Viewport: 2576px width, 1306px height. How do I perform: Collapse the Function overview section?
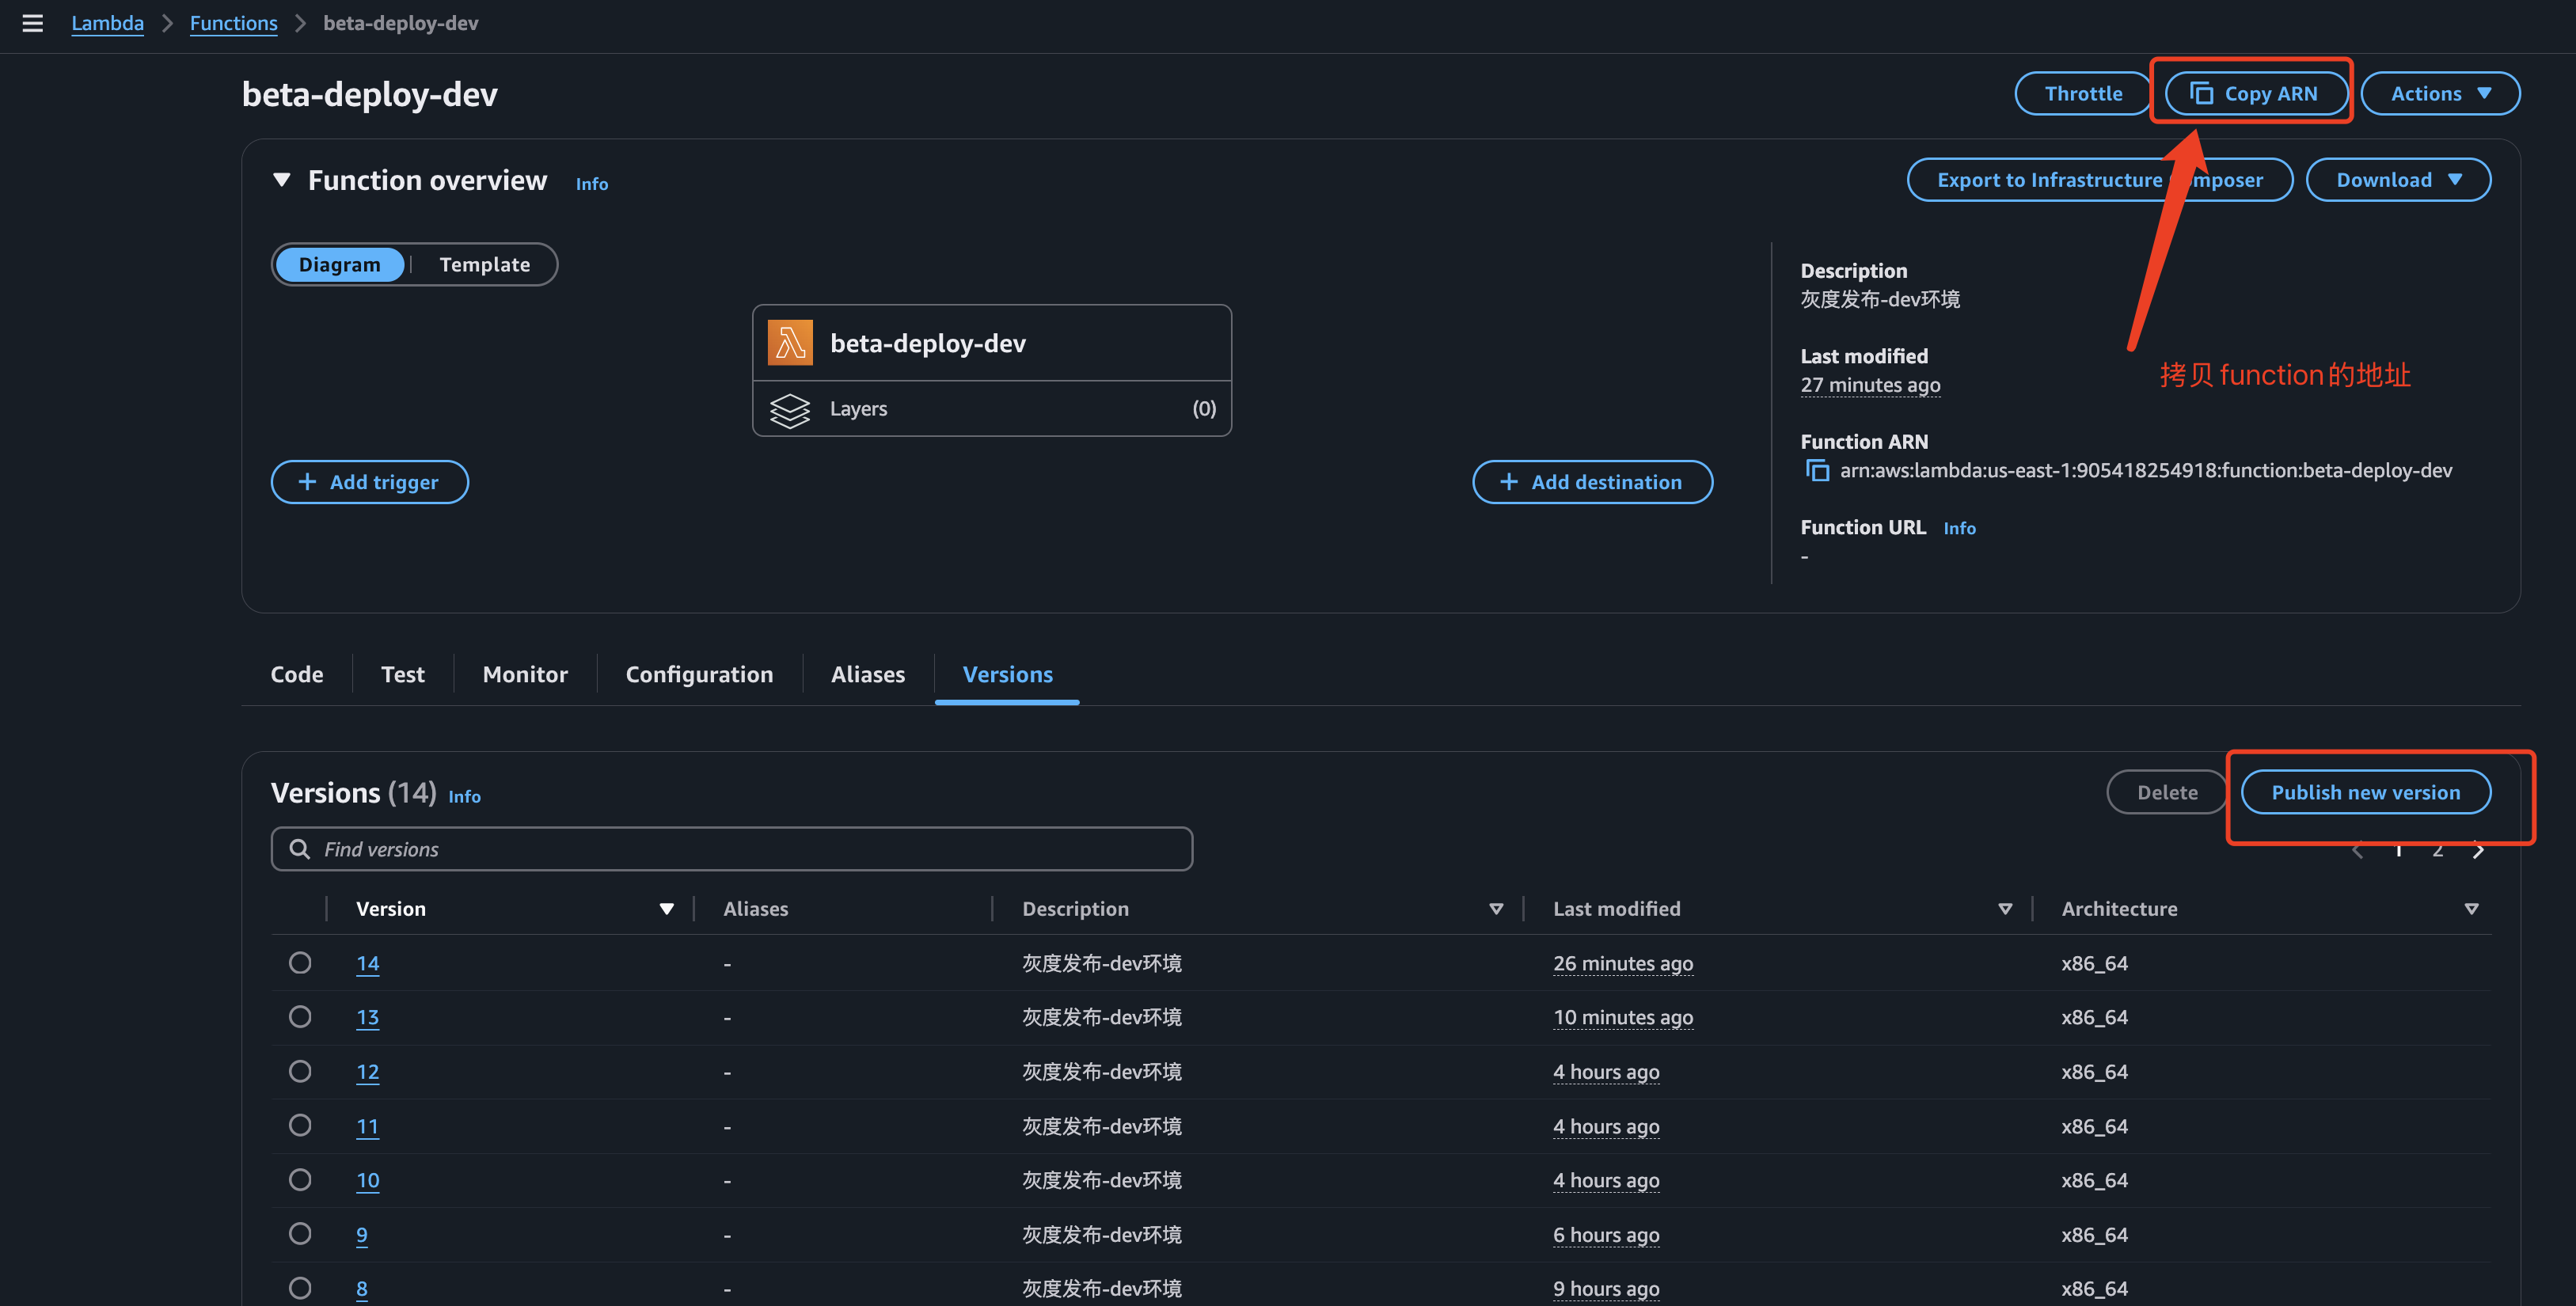pyautogui.click(x=282, y=180)
